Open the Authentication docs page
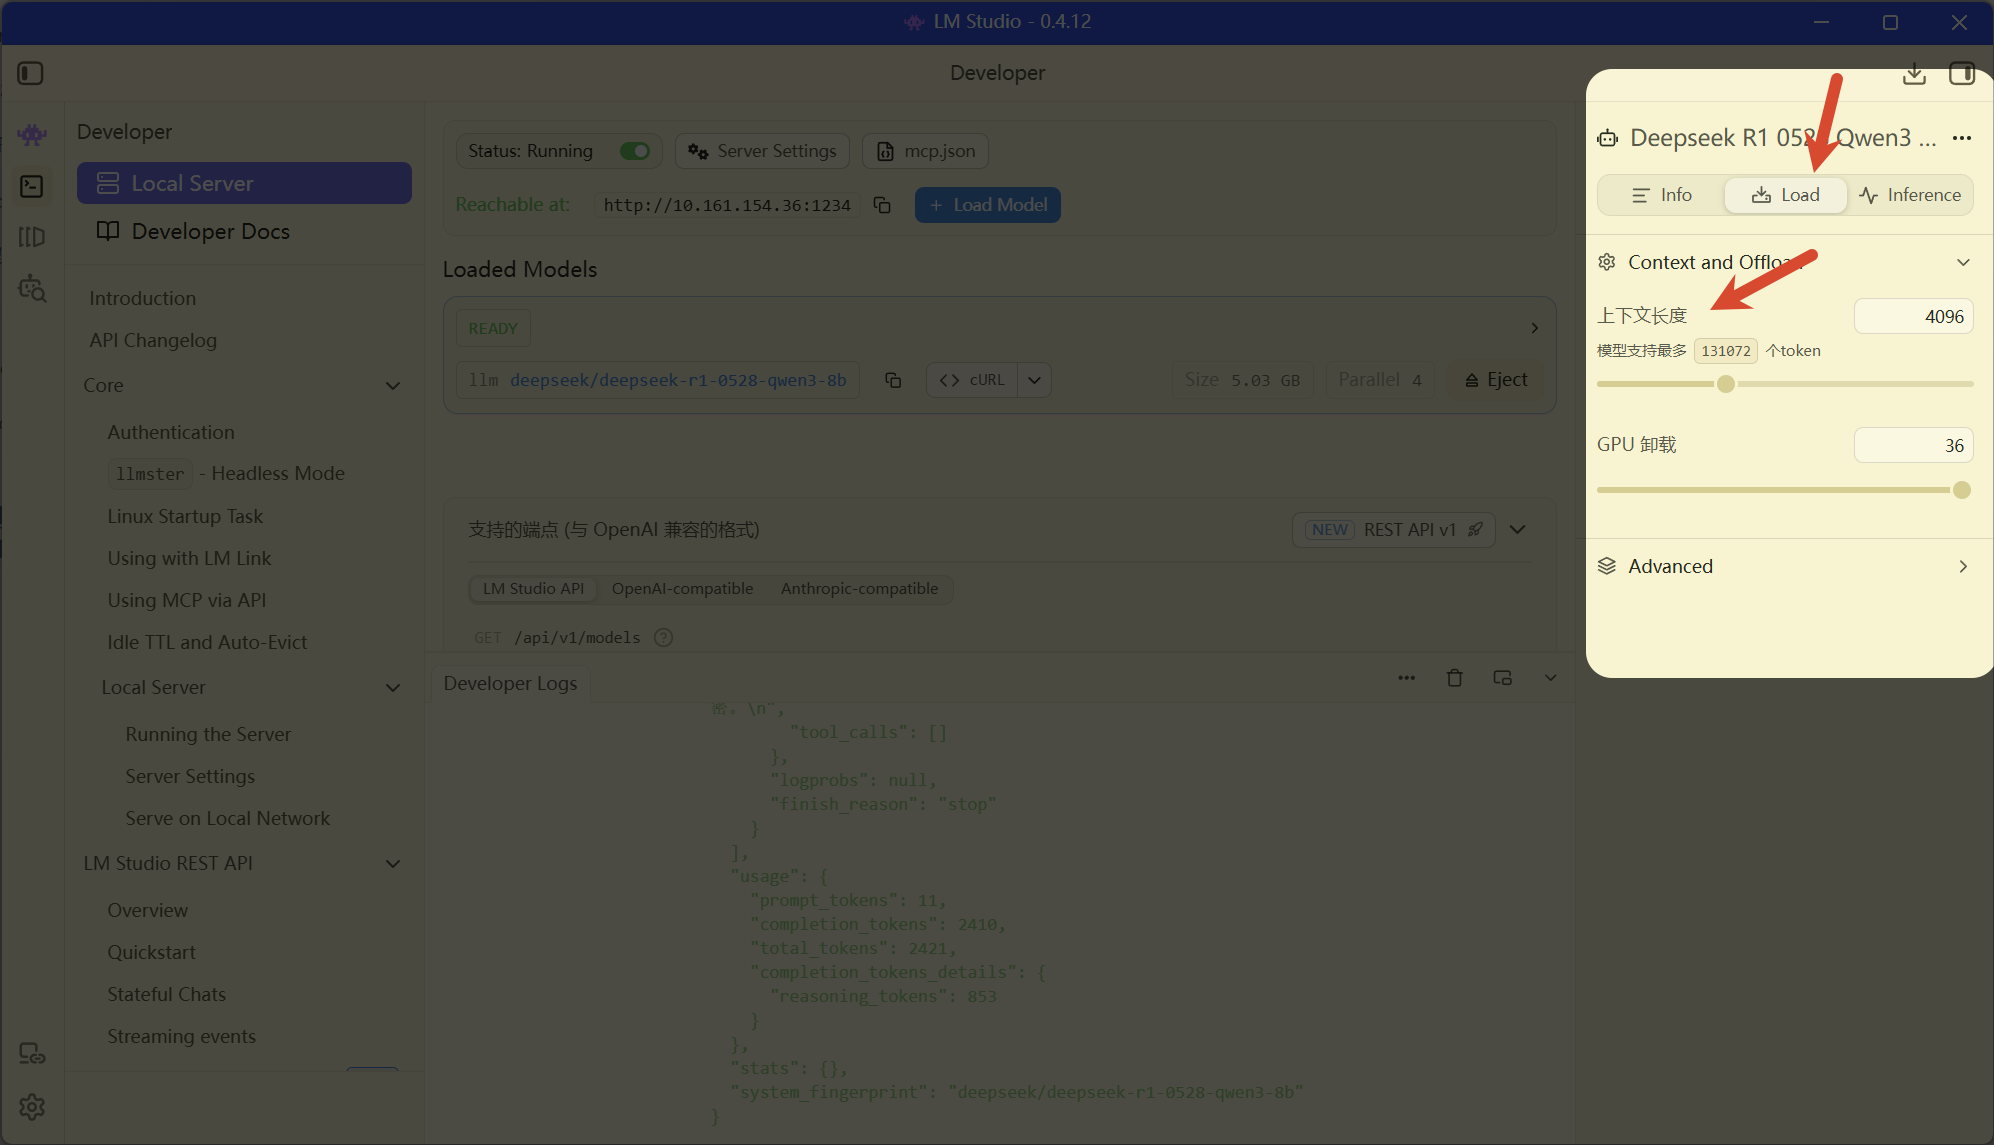1994x1145 pixels. point(171,432)
